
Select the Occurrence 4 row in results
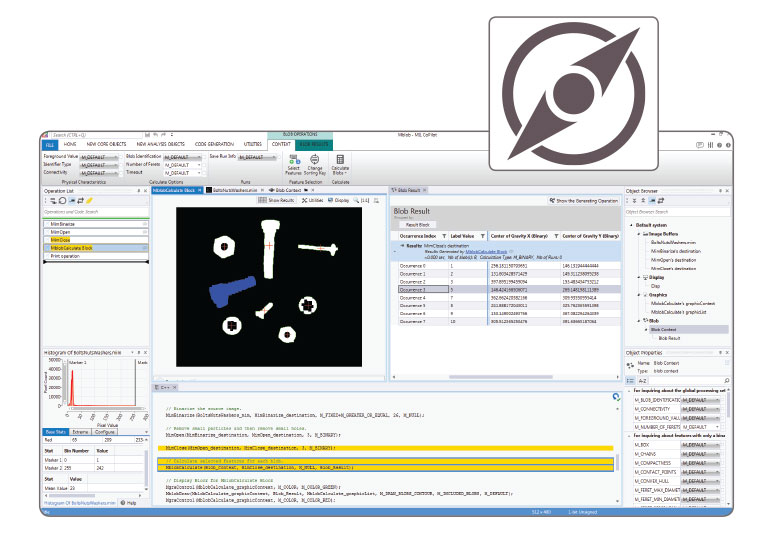509,298
